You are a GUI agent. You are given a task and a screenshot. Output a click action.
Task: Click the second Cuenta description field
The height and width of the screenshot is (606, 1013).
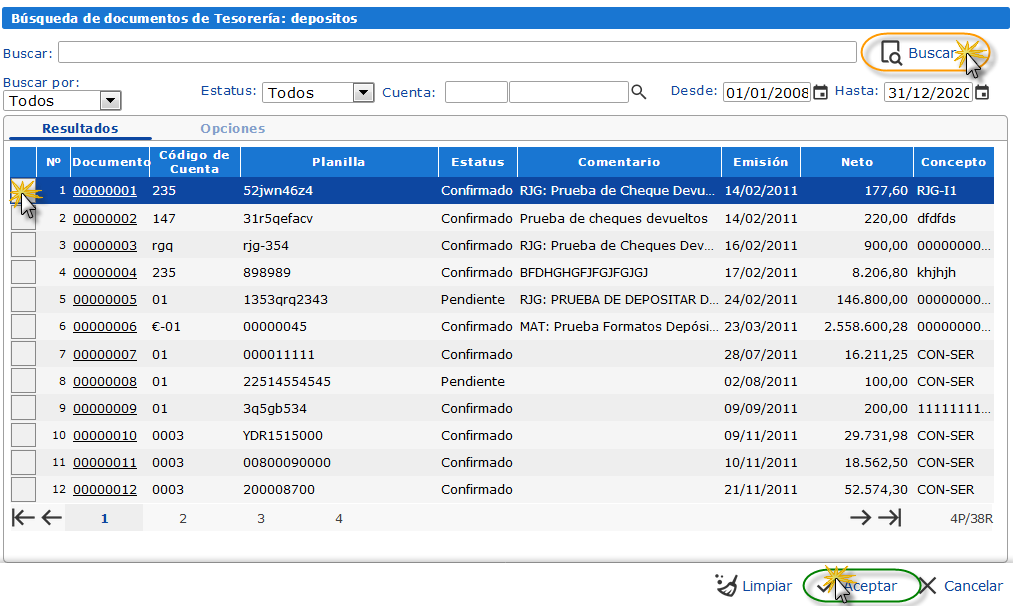point(569,92)
